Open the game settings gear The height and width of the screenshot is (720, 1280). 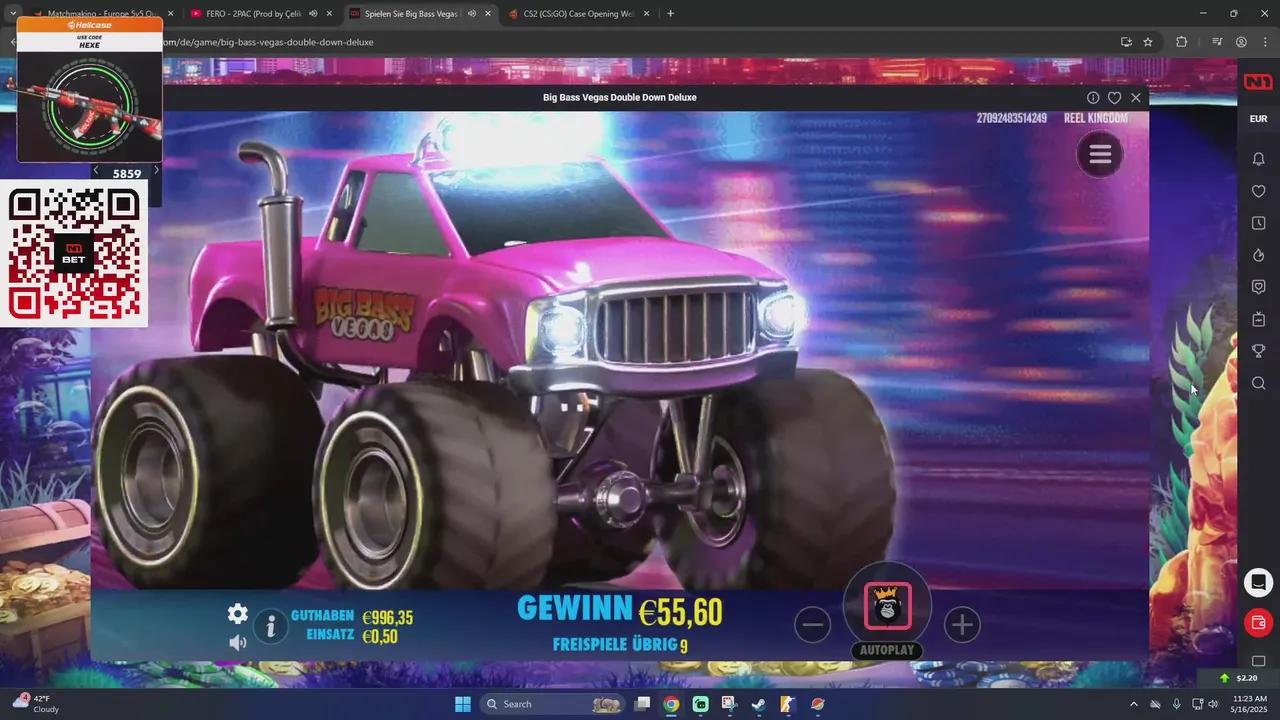(237, 613)
